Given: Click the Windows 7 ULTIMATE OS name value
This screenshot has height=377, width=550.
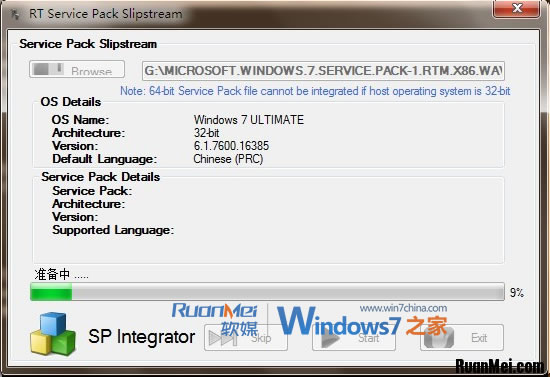Looking at the screenshot, I should tap(249, 120).
